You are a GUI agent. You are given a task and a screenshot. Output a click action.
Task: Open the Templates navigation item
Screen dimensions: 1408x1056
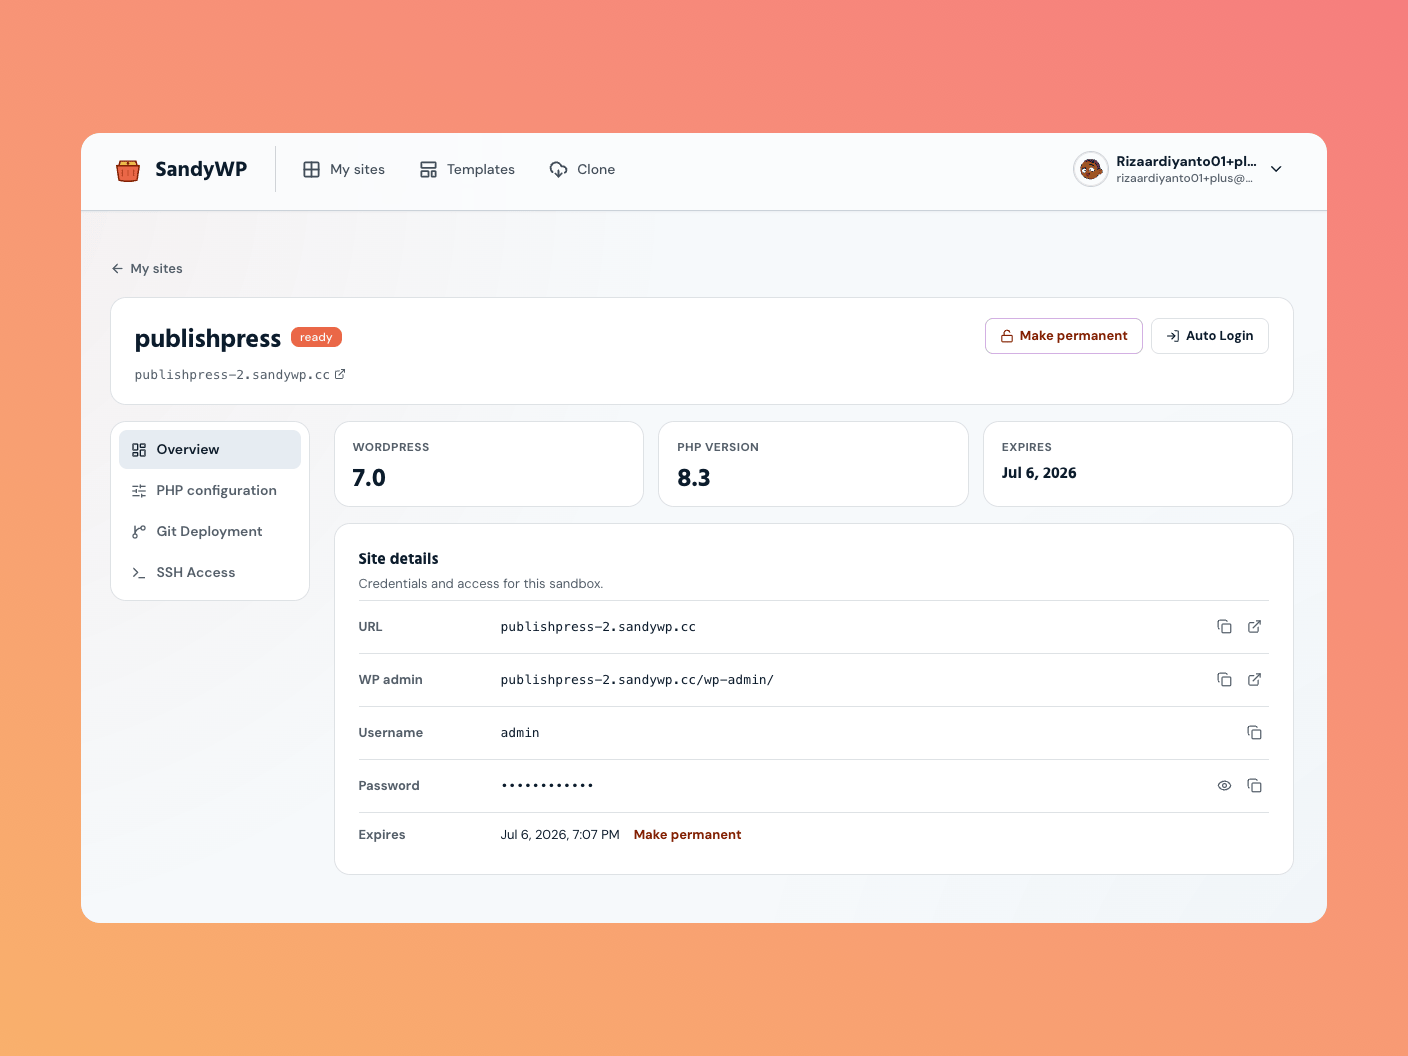coord(467,170)
